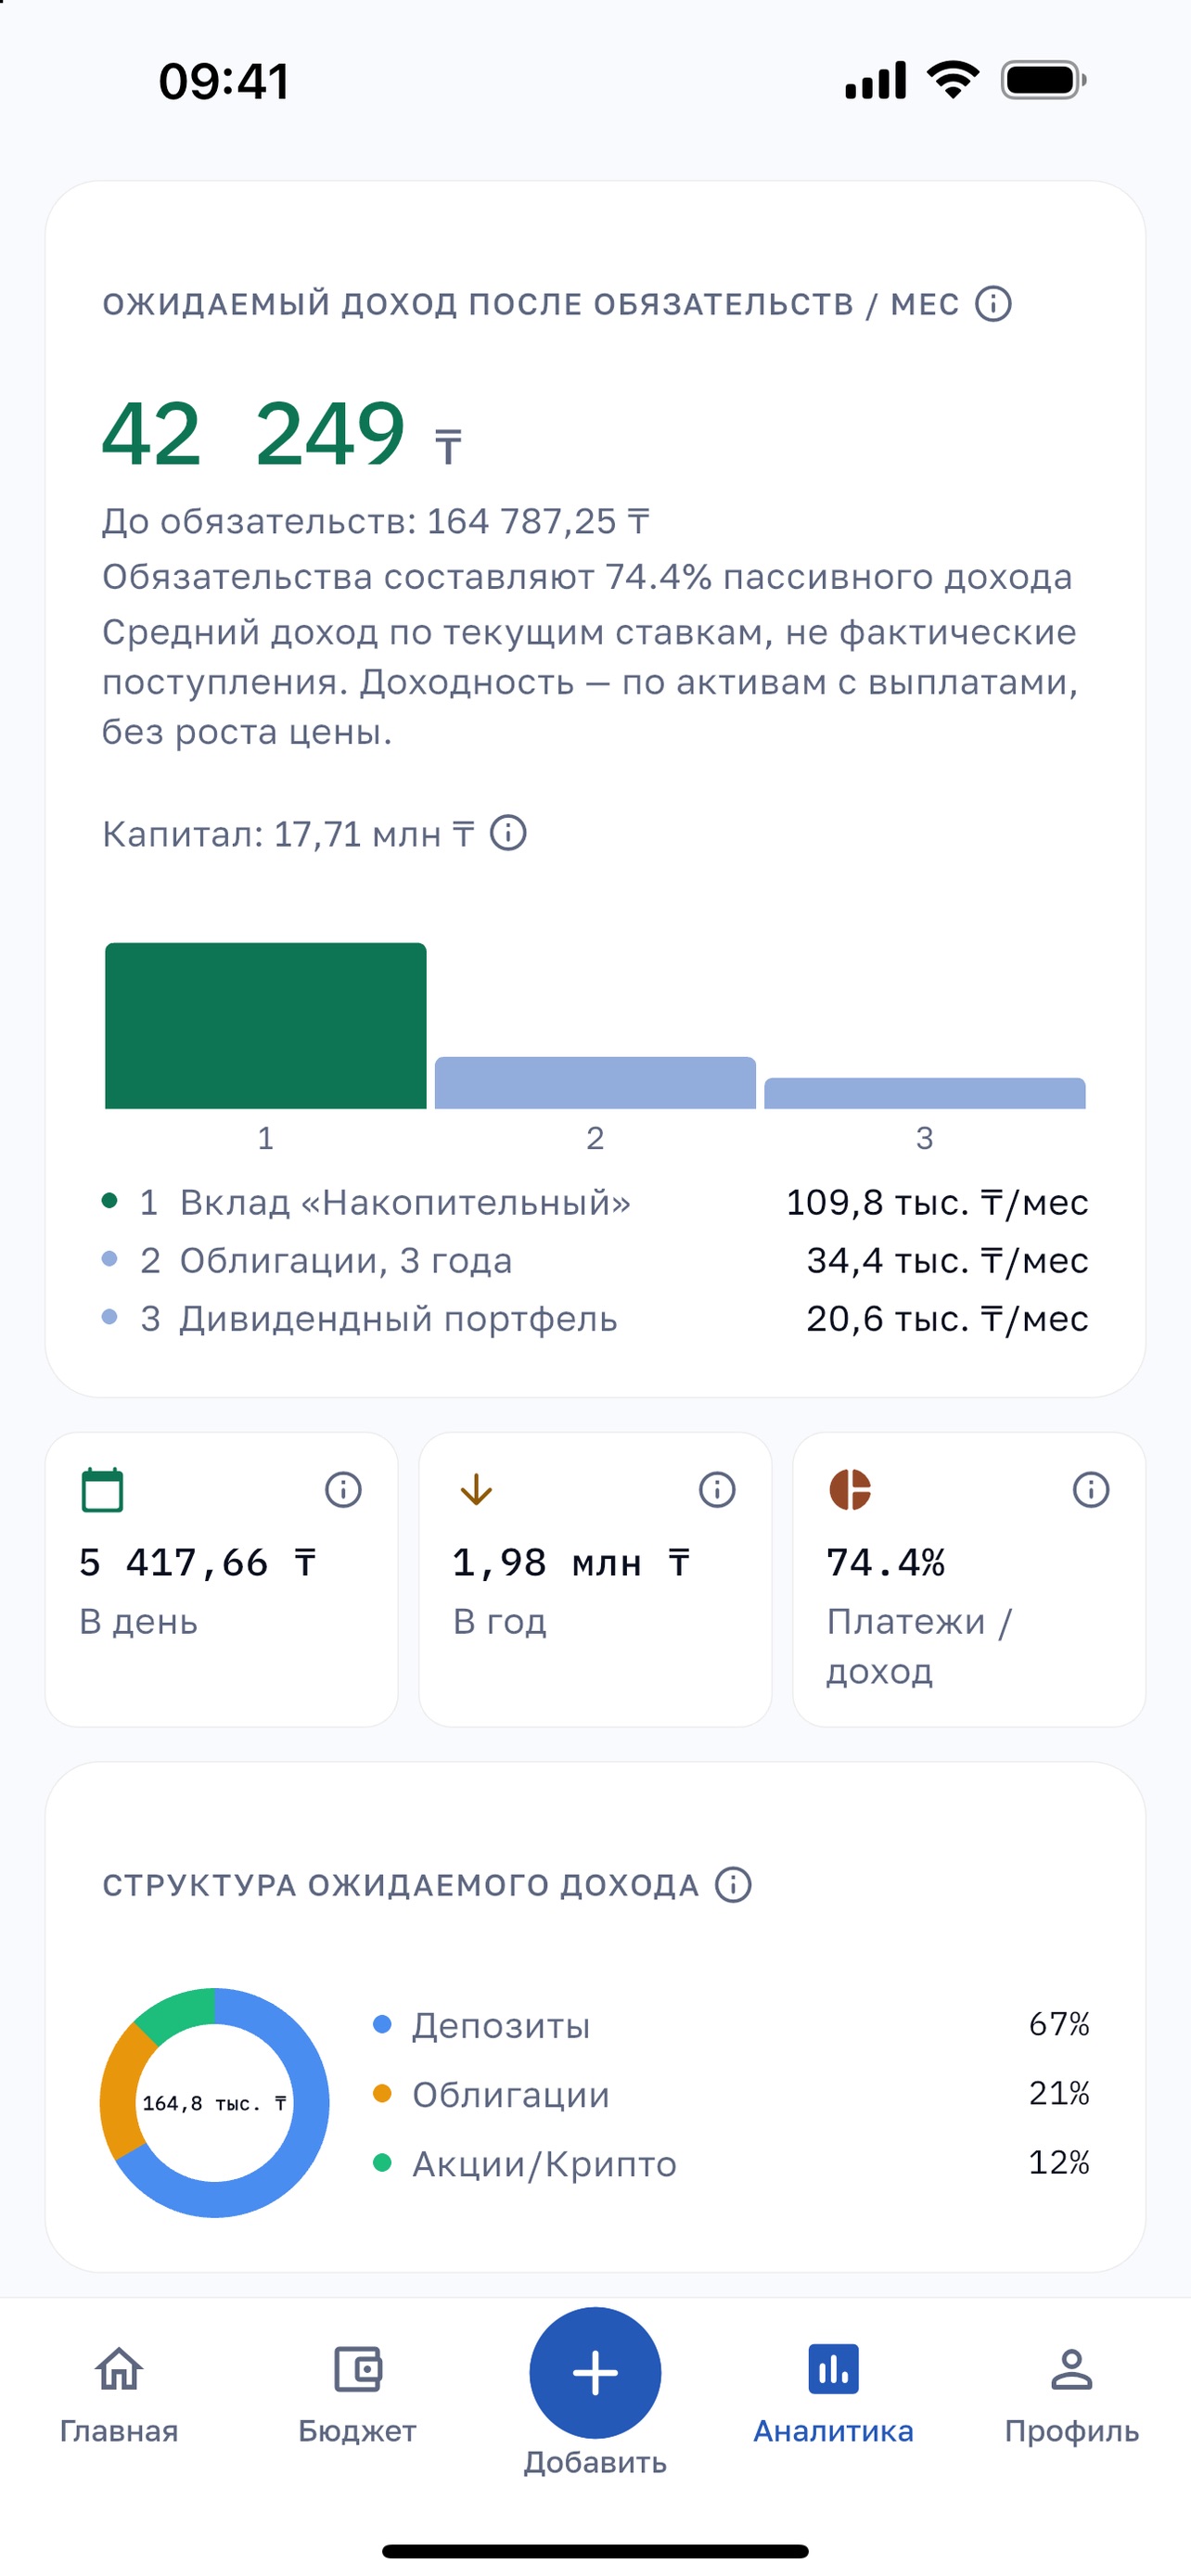Screen dimensions: 1191x2576
Task: Tap the Вклад «Накопительный» legend row
Action: 595,1202
